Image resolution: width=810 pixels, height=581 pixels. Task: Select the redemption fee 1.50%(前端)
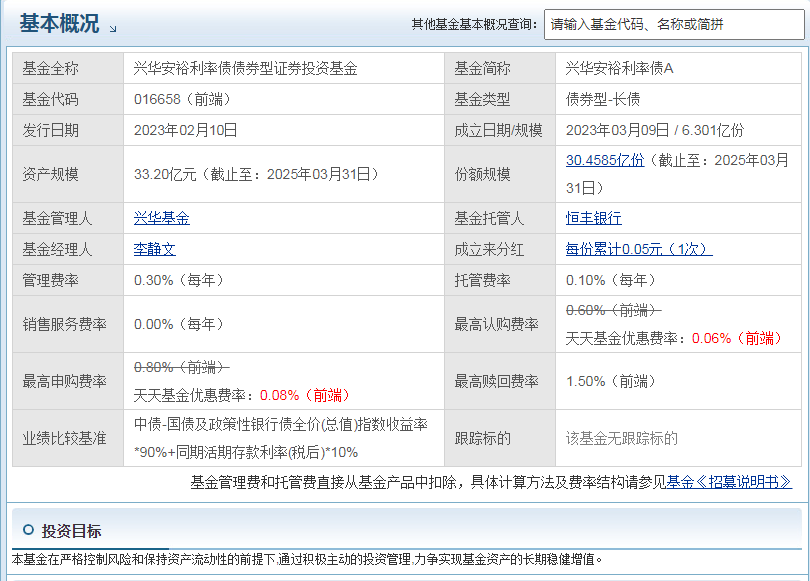[611, 381]
